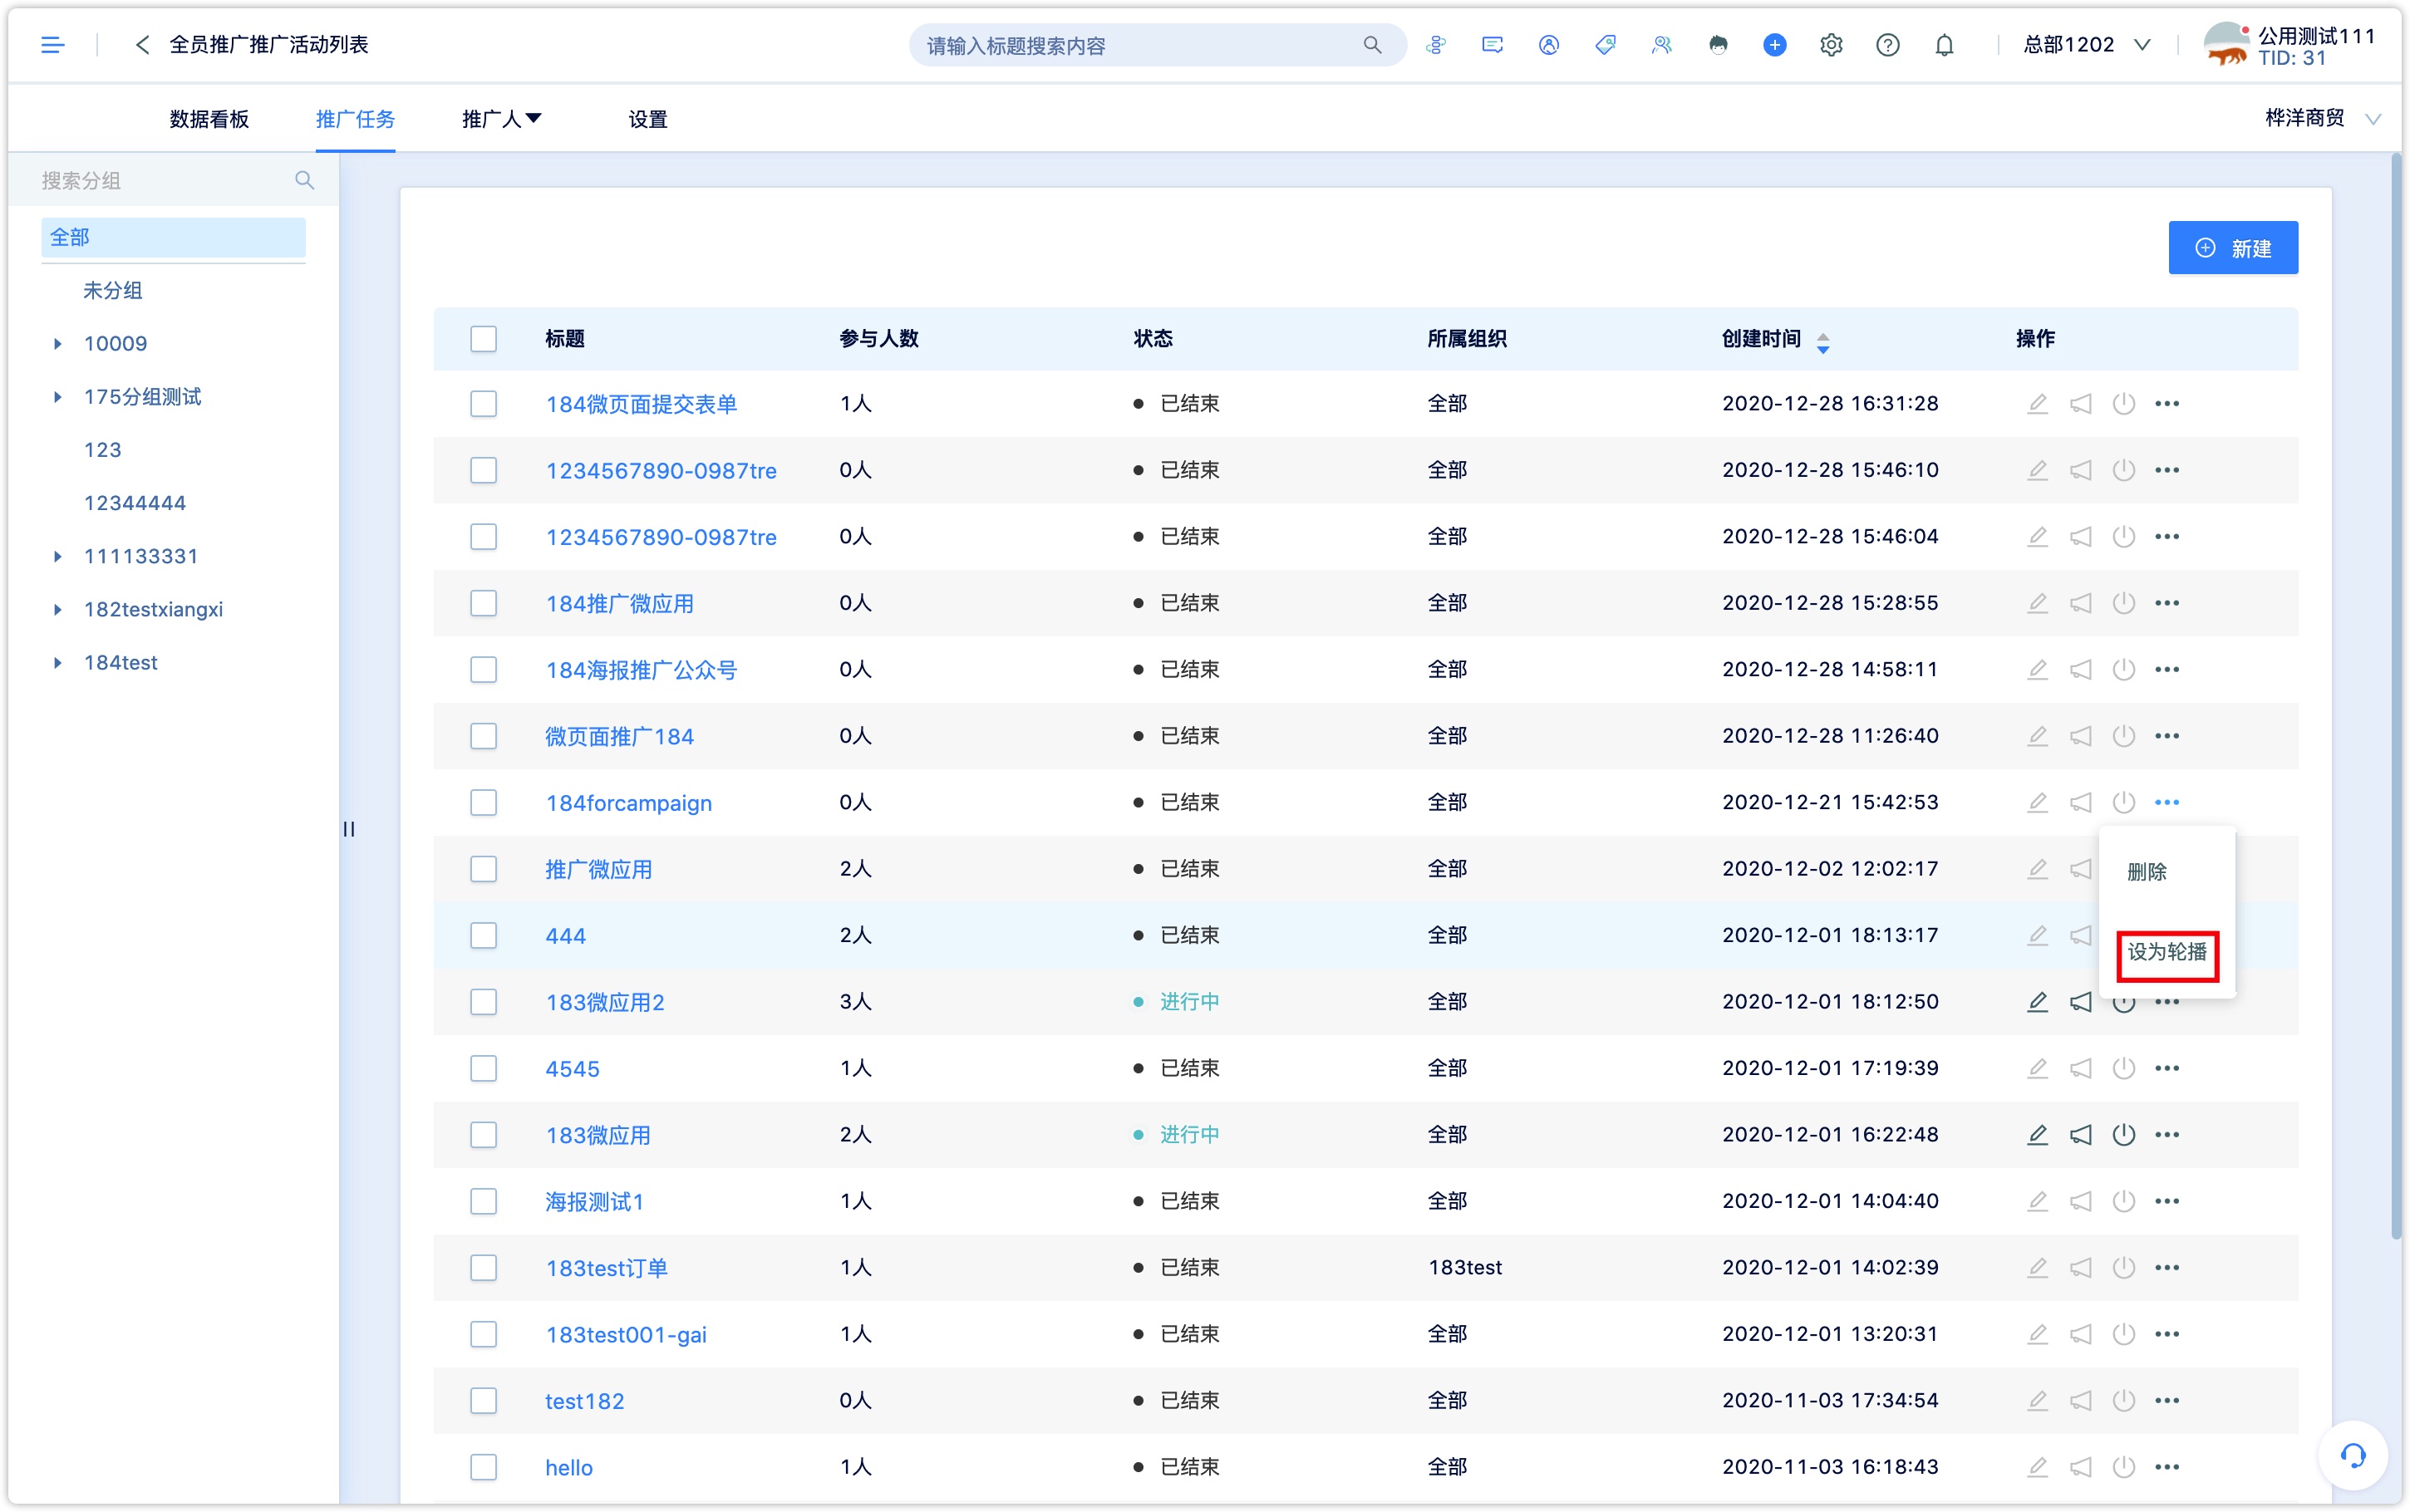Open more options for 184微页面提交表单
This screenshot has height=1512, width=2410.
pos(2167,404)
